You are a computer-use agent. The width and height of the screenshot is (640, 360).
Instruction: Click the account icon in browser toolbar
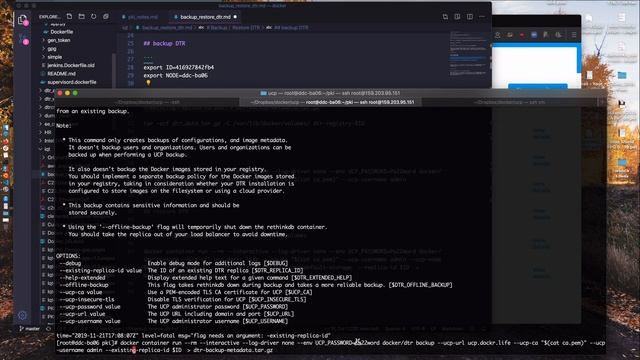(x=498, y=35)
